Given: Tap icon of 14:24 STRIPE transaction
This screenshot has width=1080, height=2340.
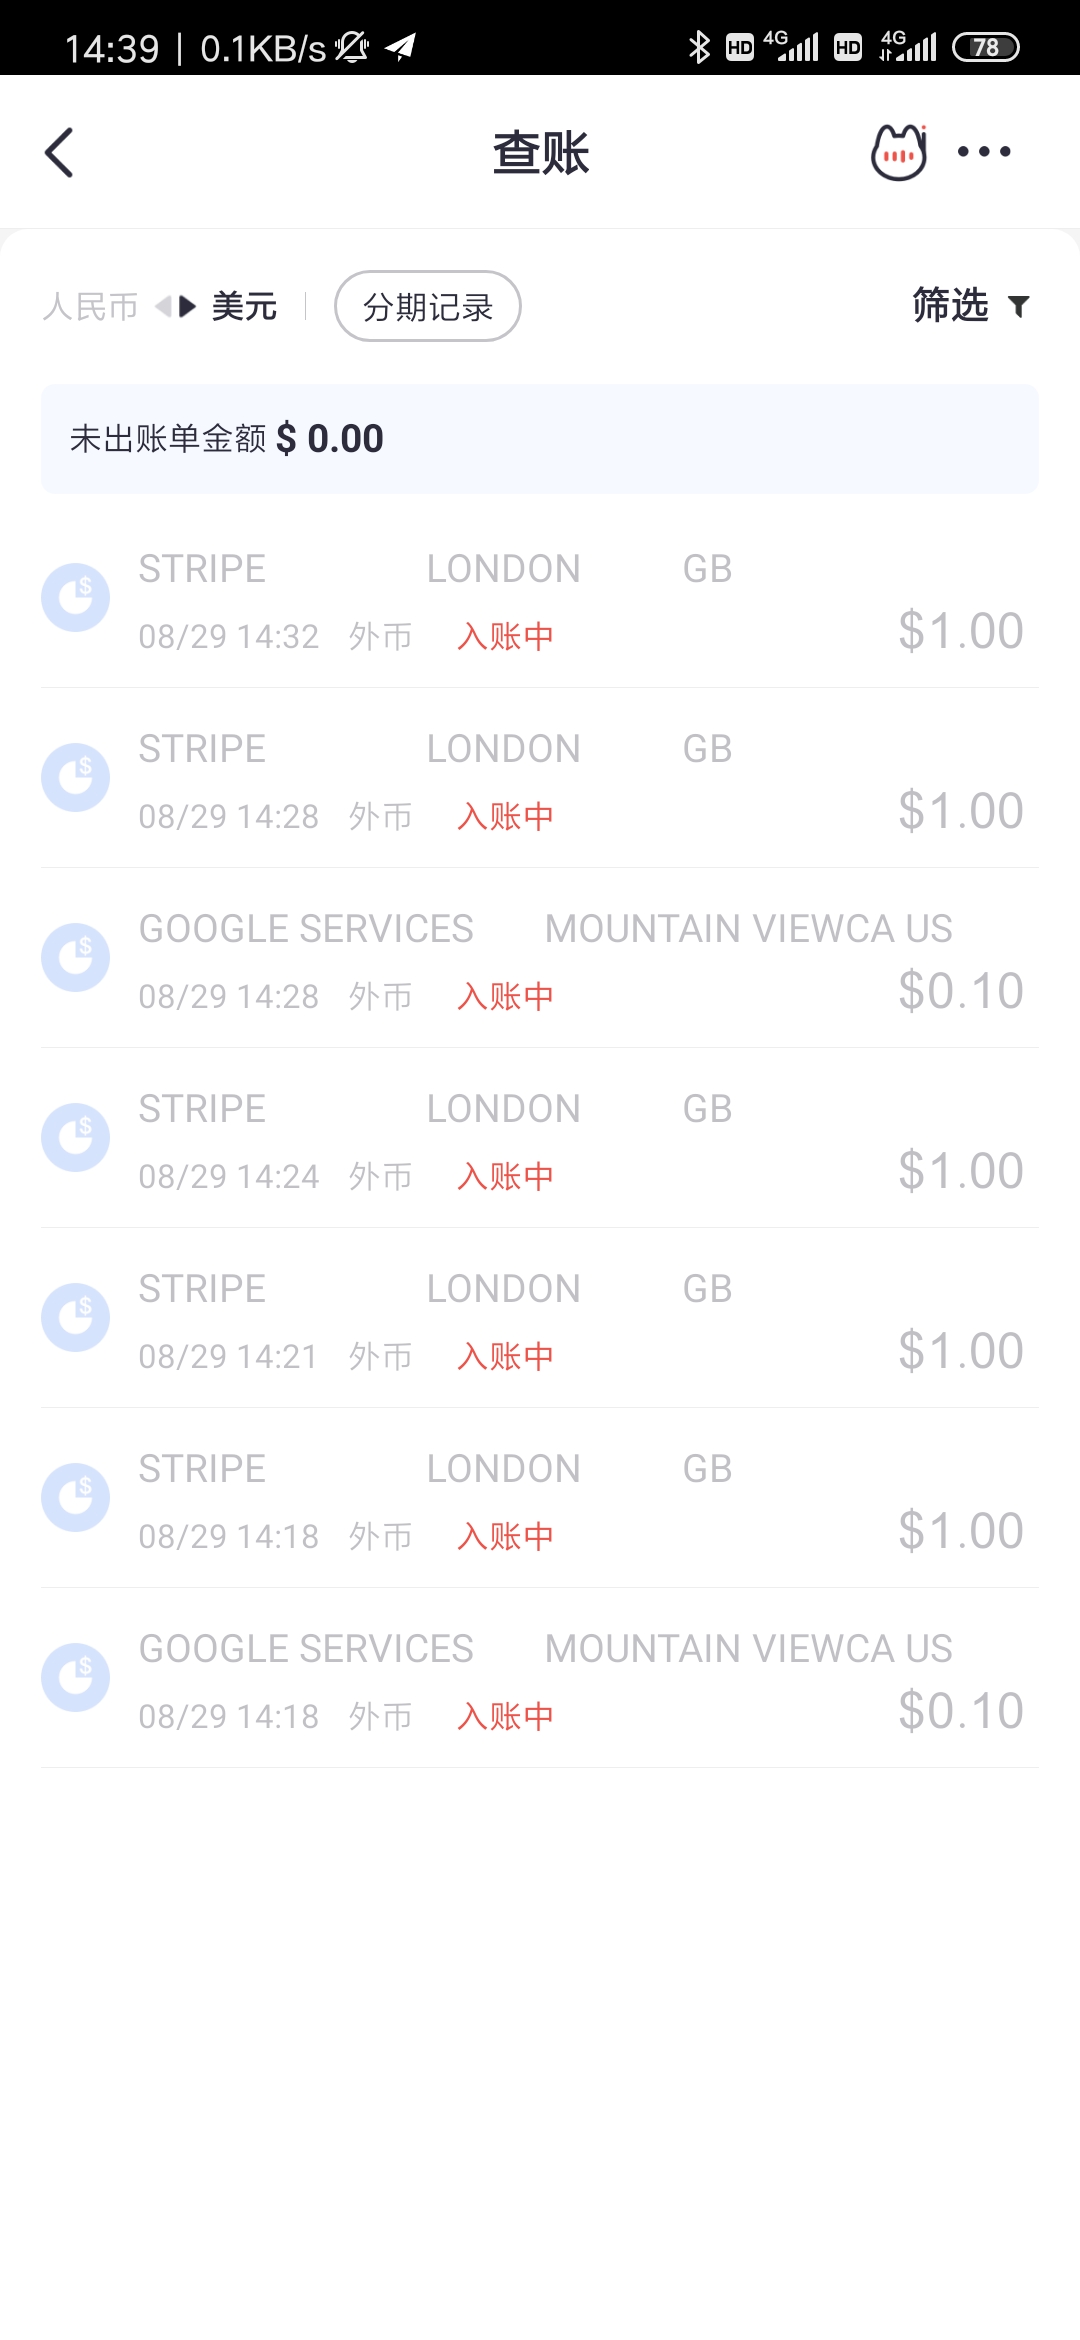Looking at the screenshot, I should click(75, 1138).
